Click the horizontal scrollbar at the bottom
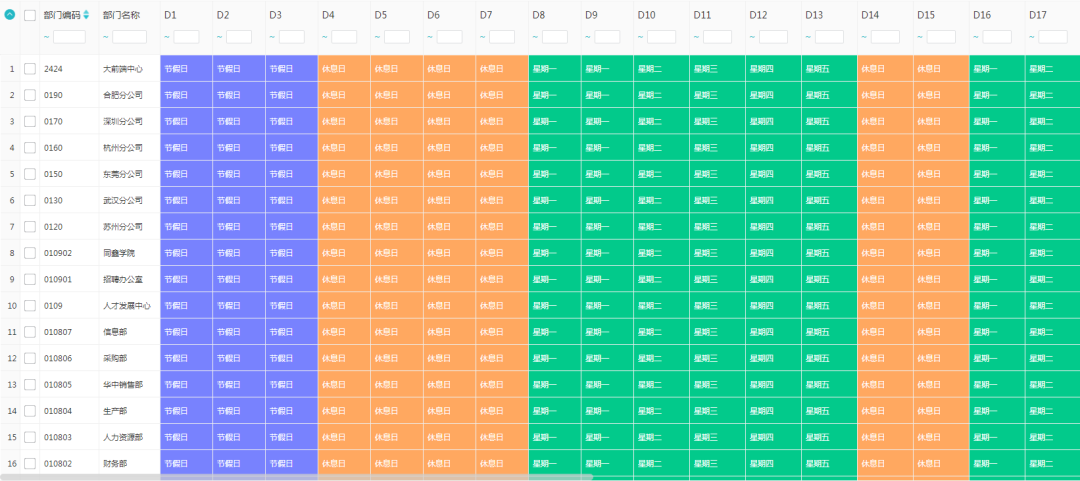1080x481 pixels. point(300,477)
